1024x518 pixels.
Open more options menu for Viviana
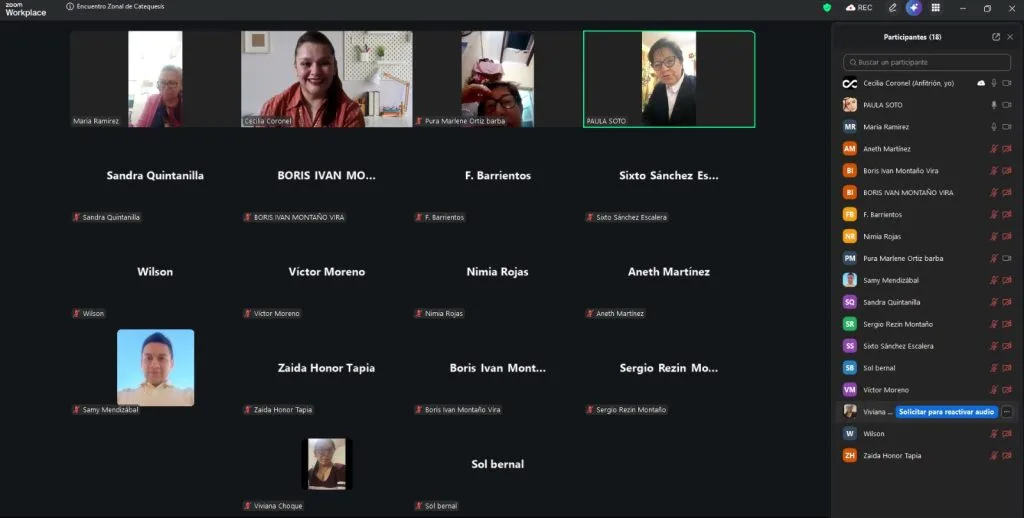coord(1007,412)
